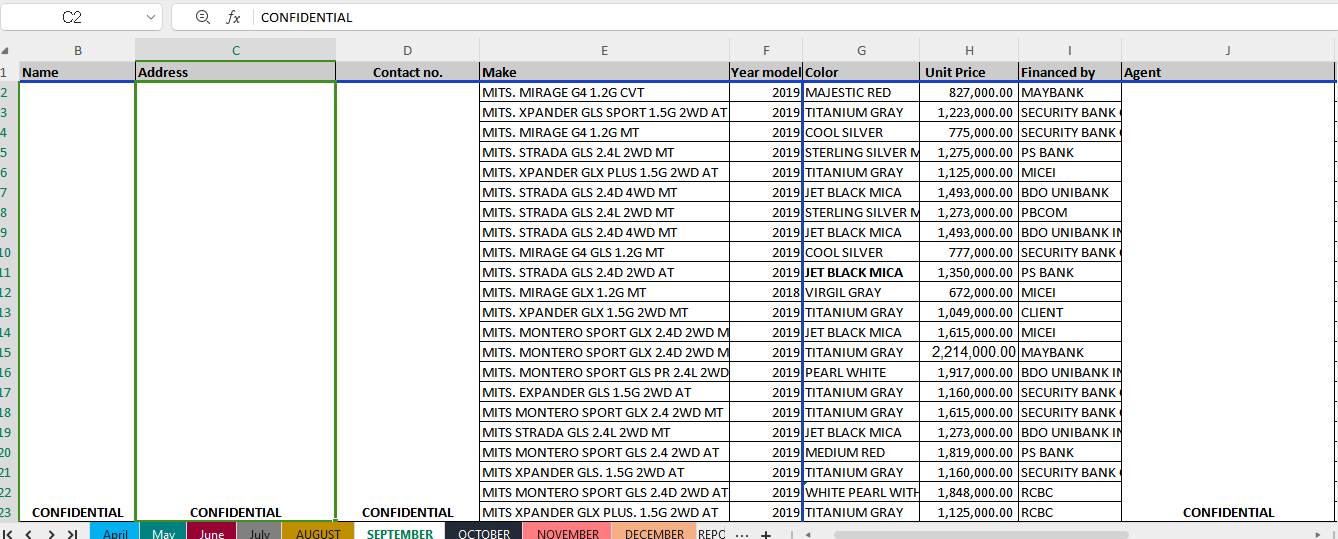Viewport: 1338px width, 539px height.
Task: Click CONFIDENTIAL in the Agent column
Action: (x=1228, y=512)
